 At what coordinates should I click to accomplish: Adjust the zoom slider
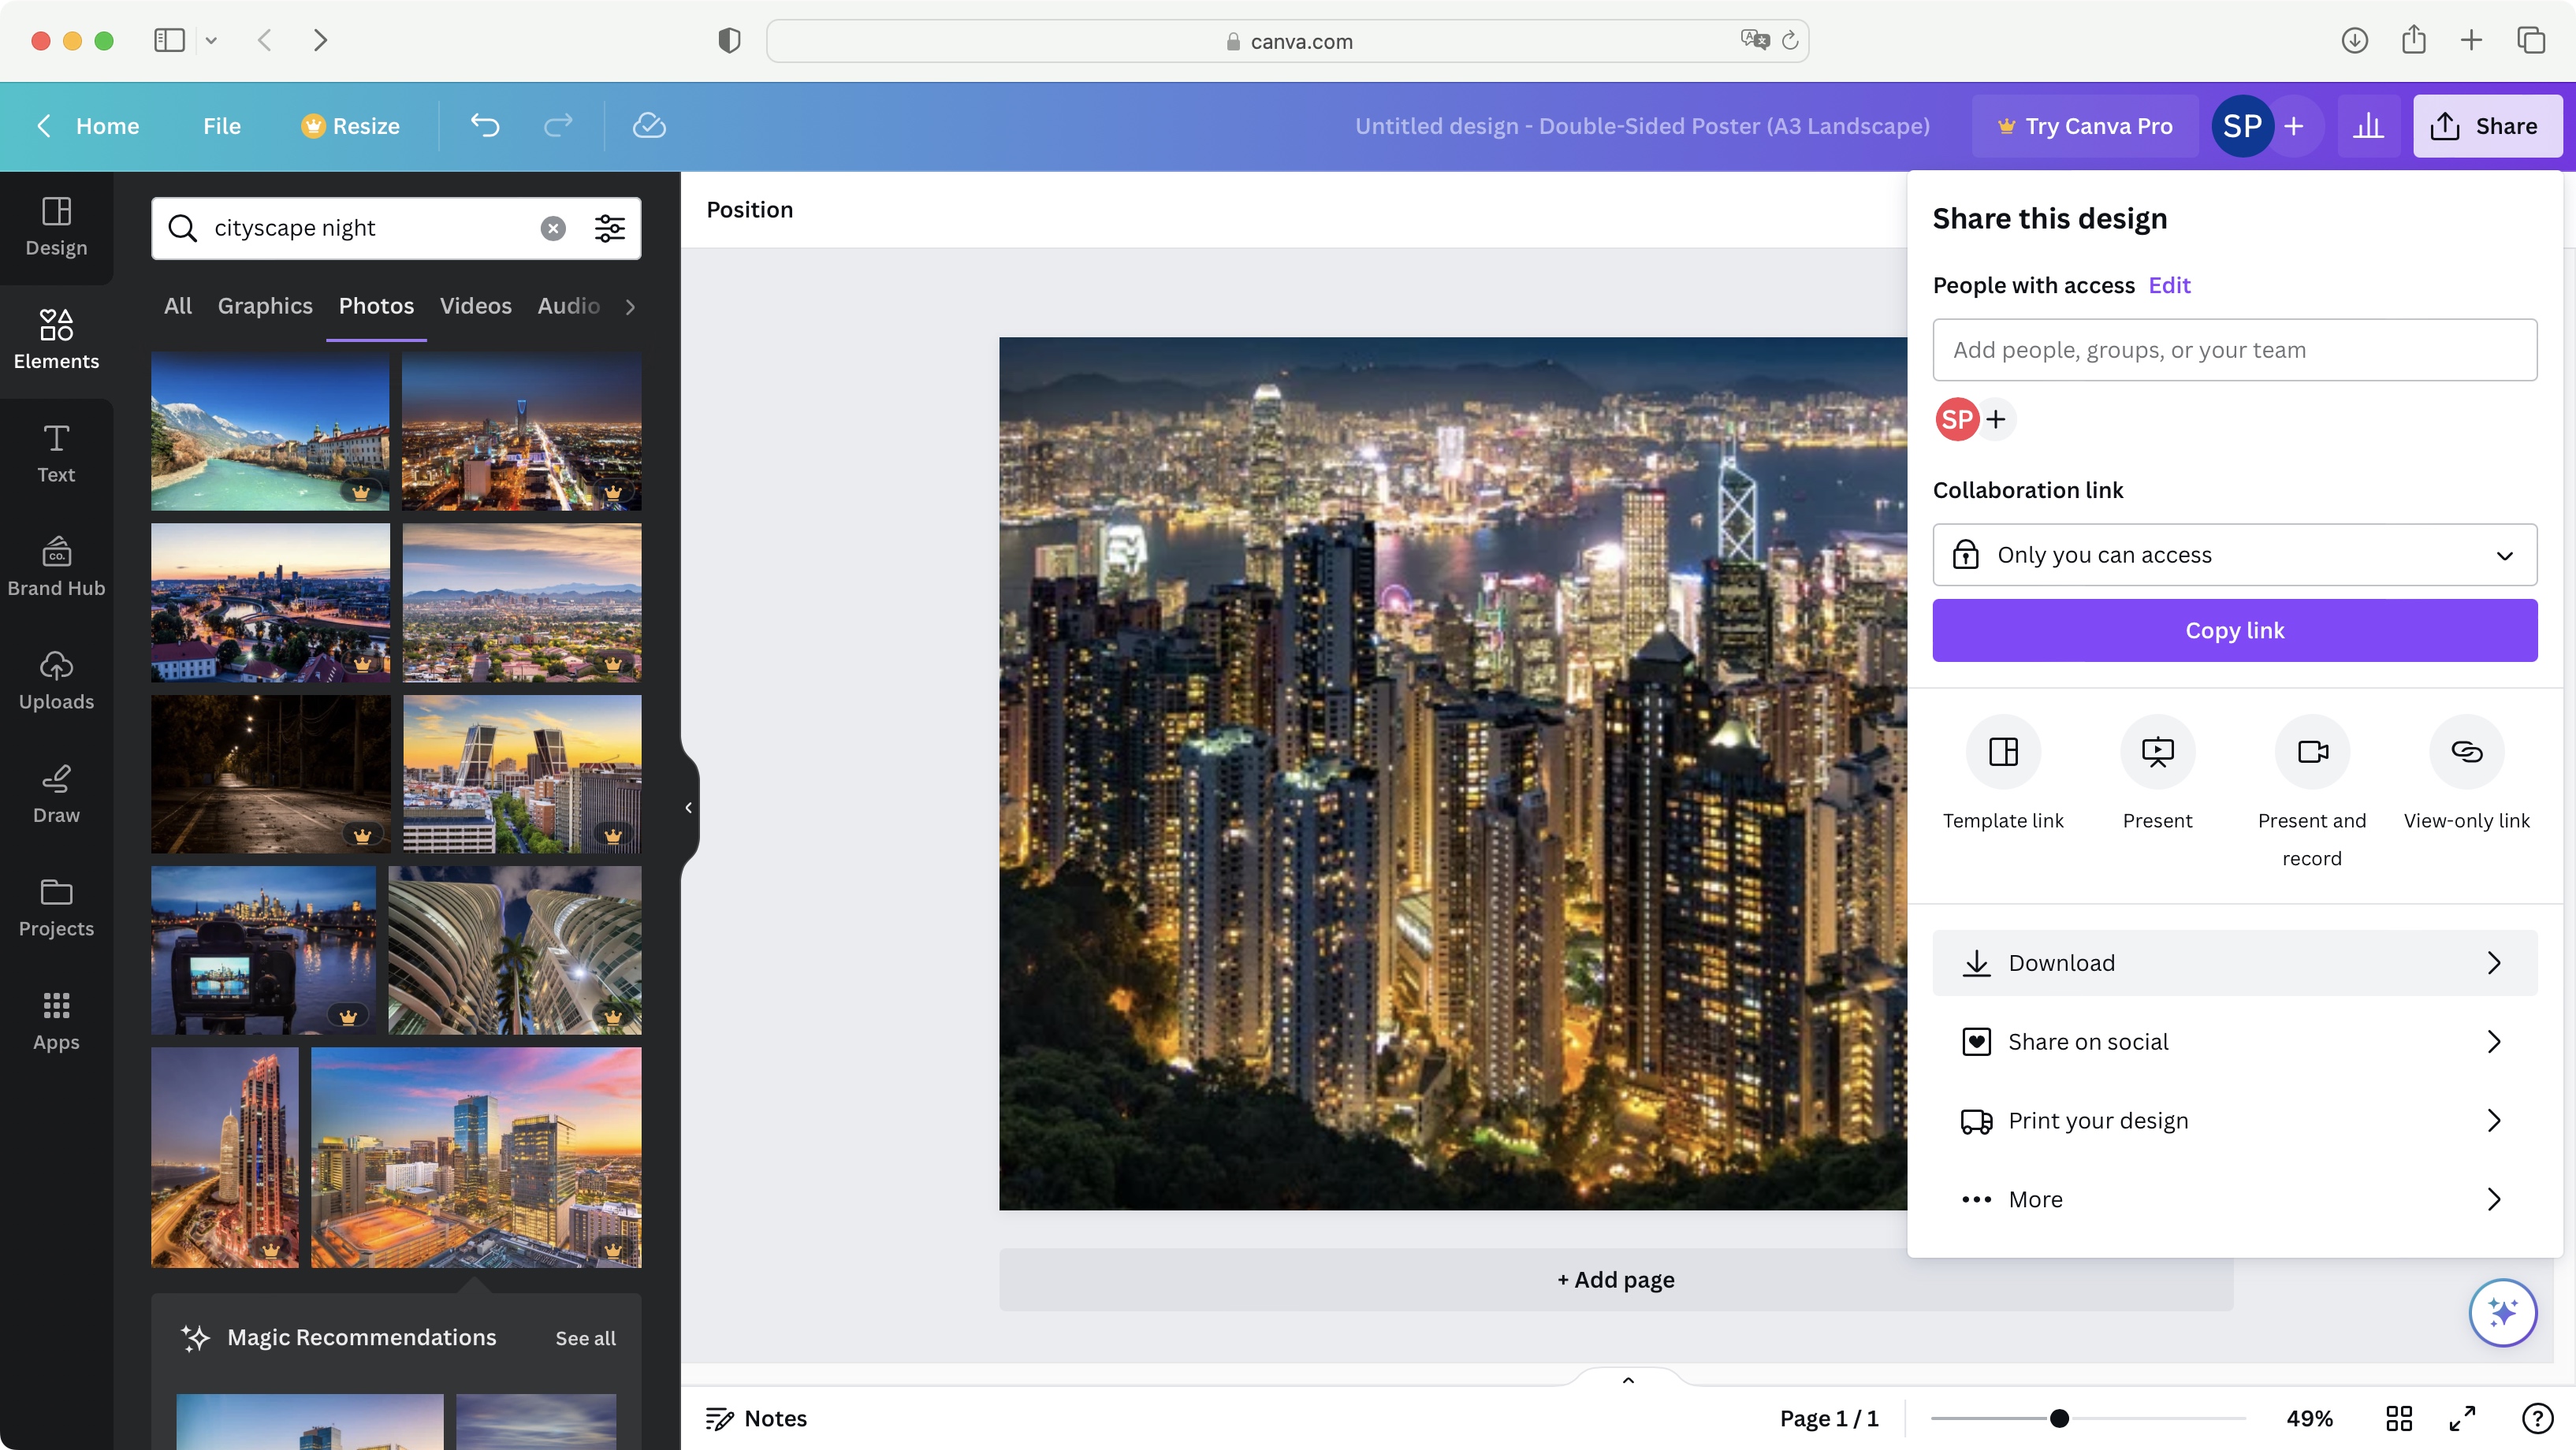click(2060, 1418)
